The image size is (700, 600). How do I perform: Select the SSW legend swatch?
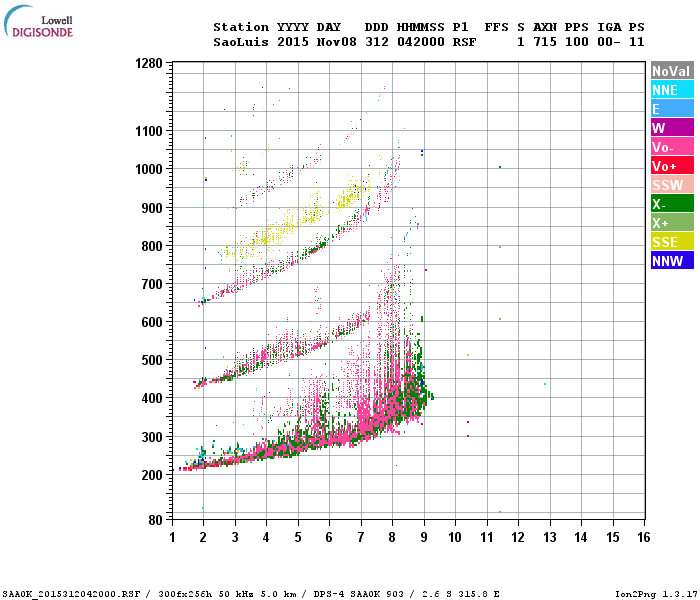pos(672,185)
